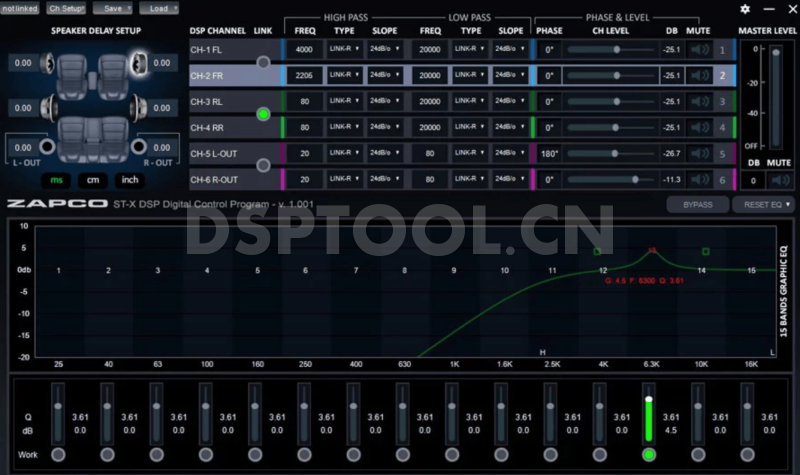Screen dimensions: 800x475
Task: Select the front left speaker icon
Action: (46, 63)
